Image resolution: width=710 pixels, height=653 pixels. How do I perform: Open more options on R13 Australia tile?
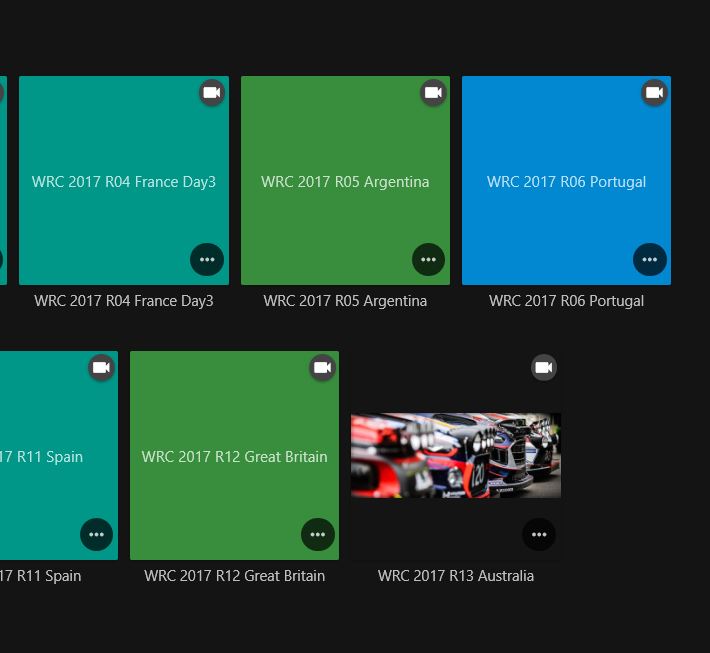click(x=539, y=534)
